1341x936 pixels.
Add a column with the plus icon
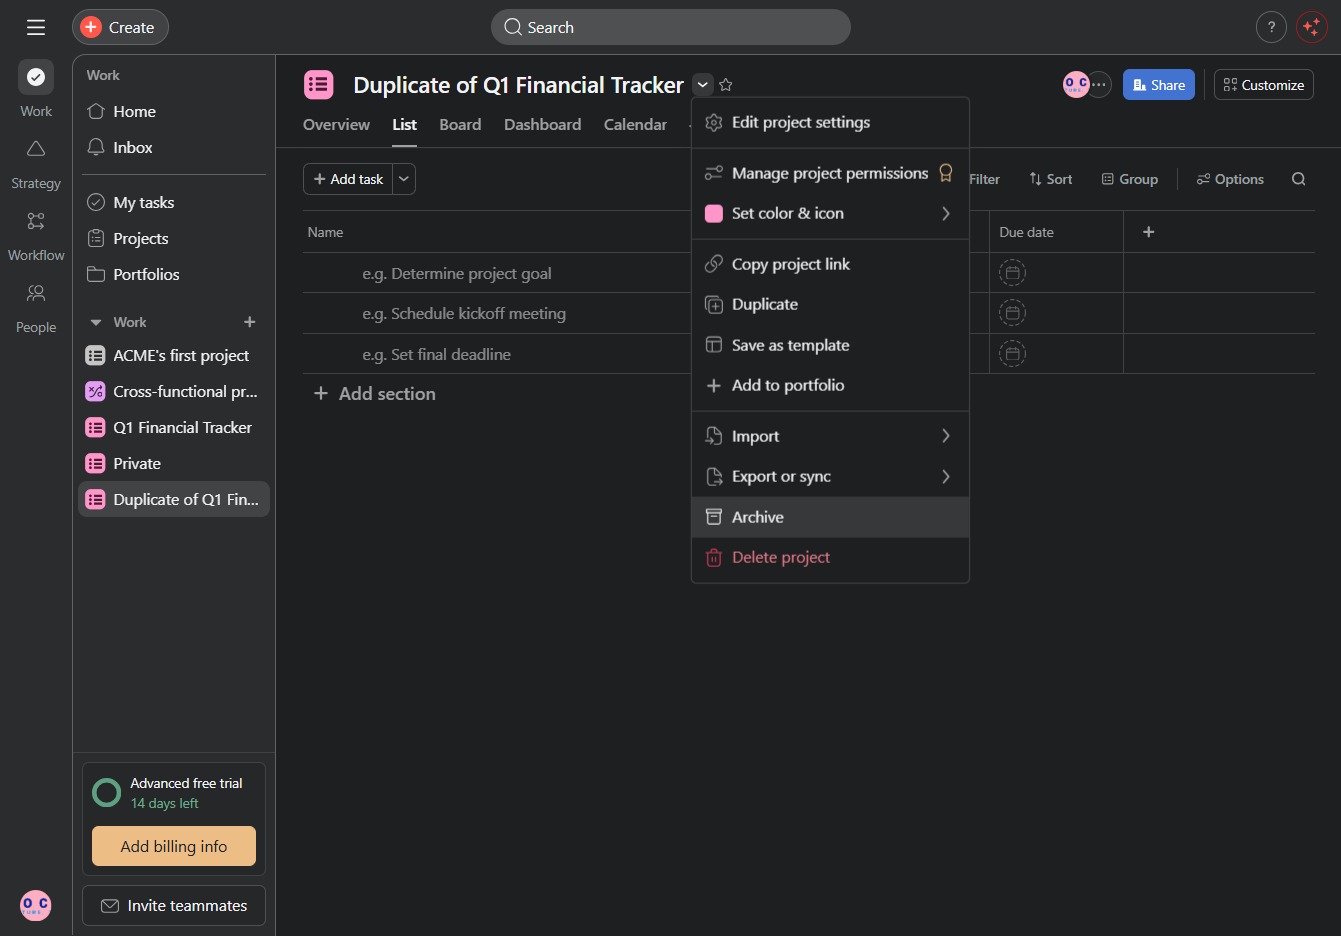[1149, 232]
